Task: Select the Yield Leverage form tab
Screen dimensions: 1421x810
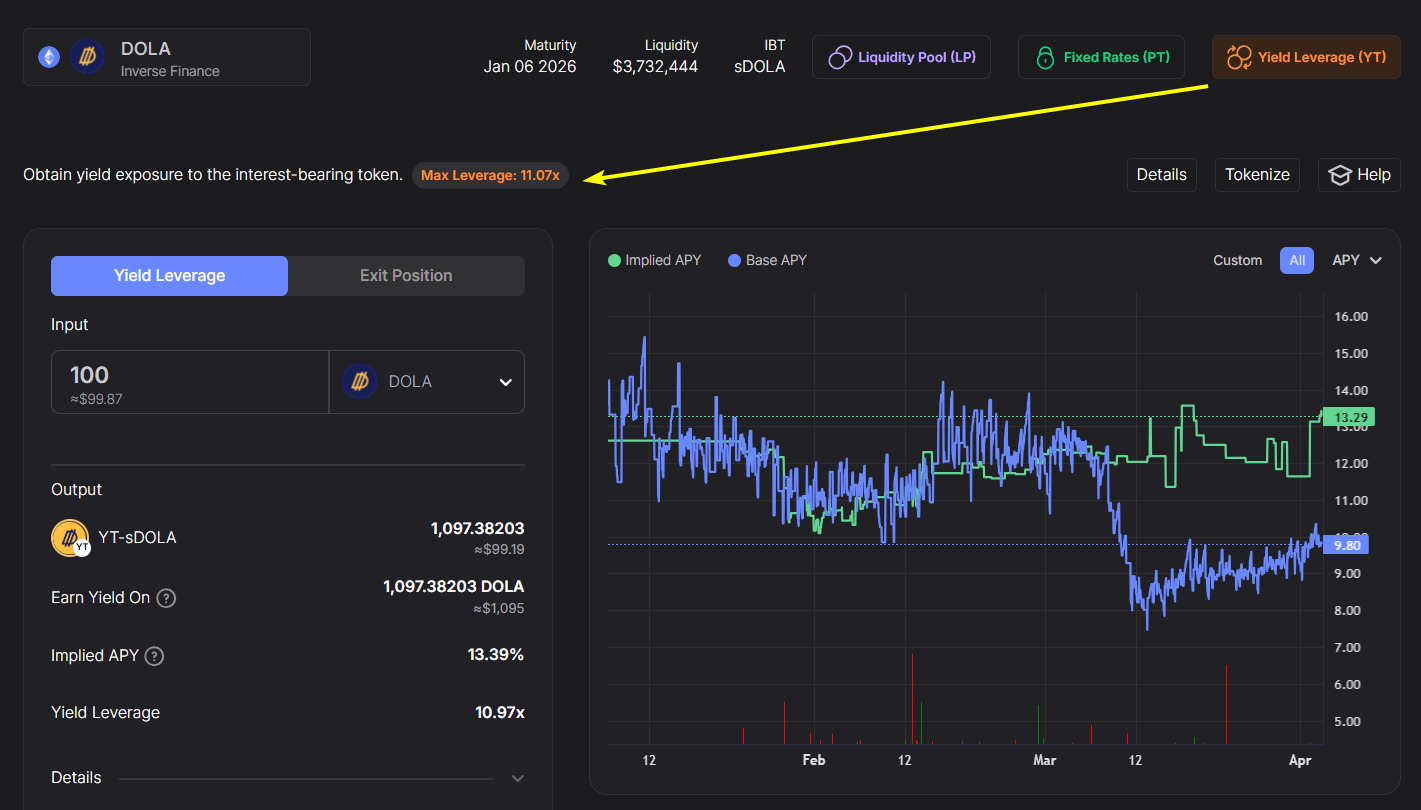Action: click(169, 276)
